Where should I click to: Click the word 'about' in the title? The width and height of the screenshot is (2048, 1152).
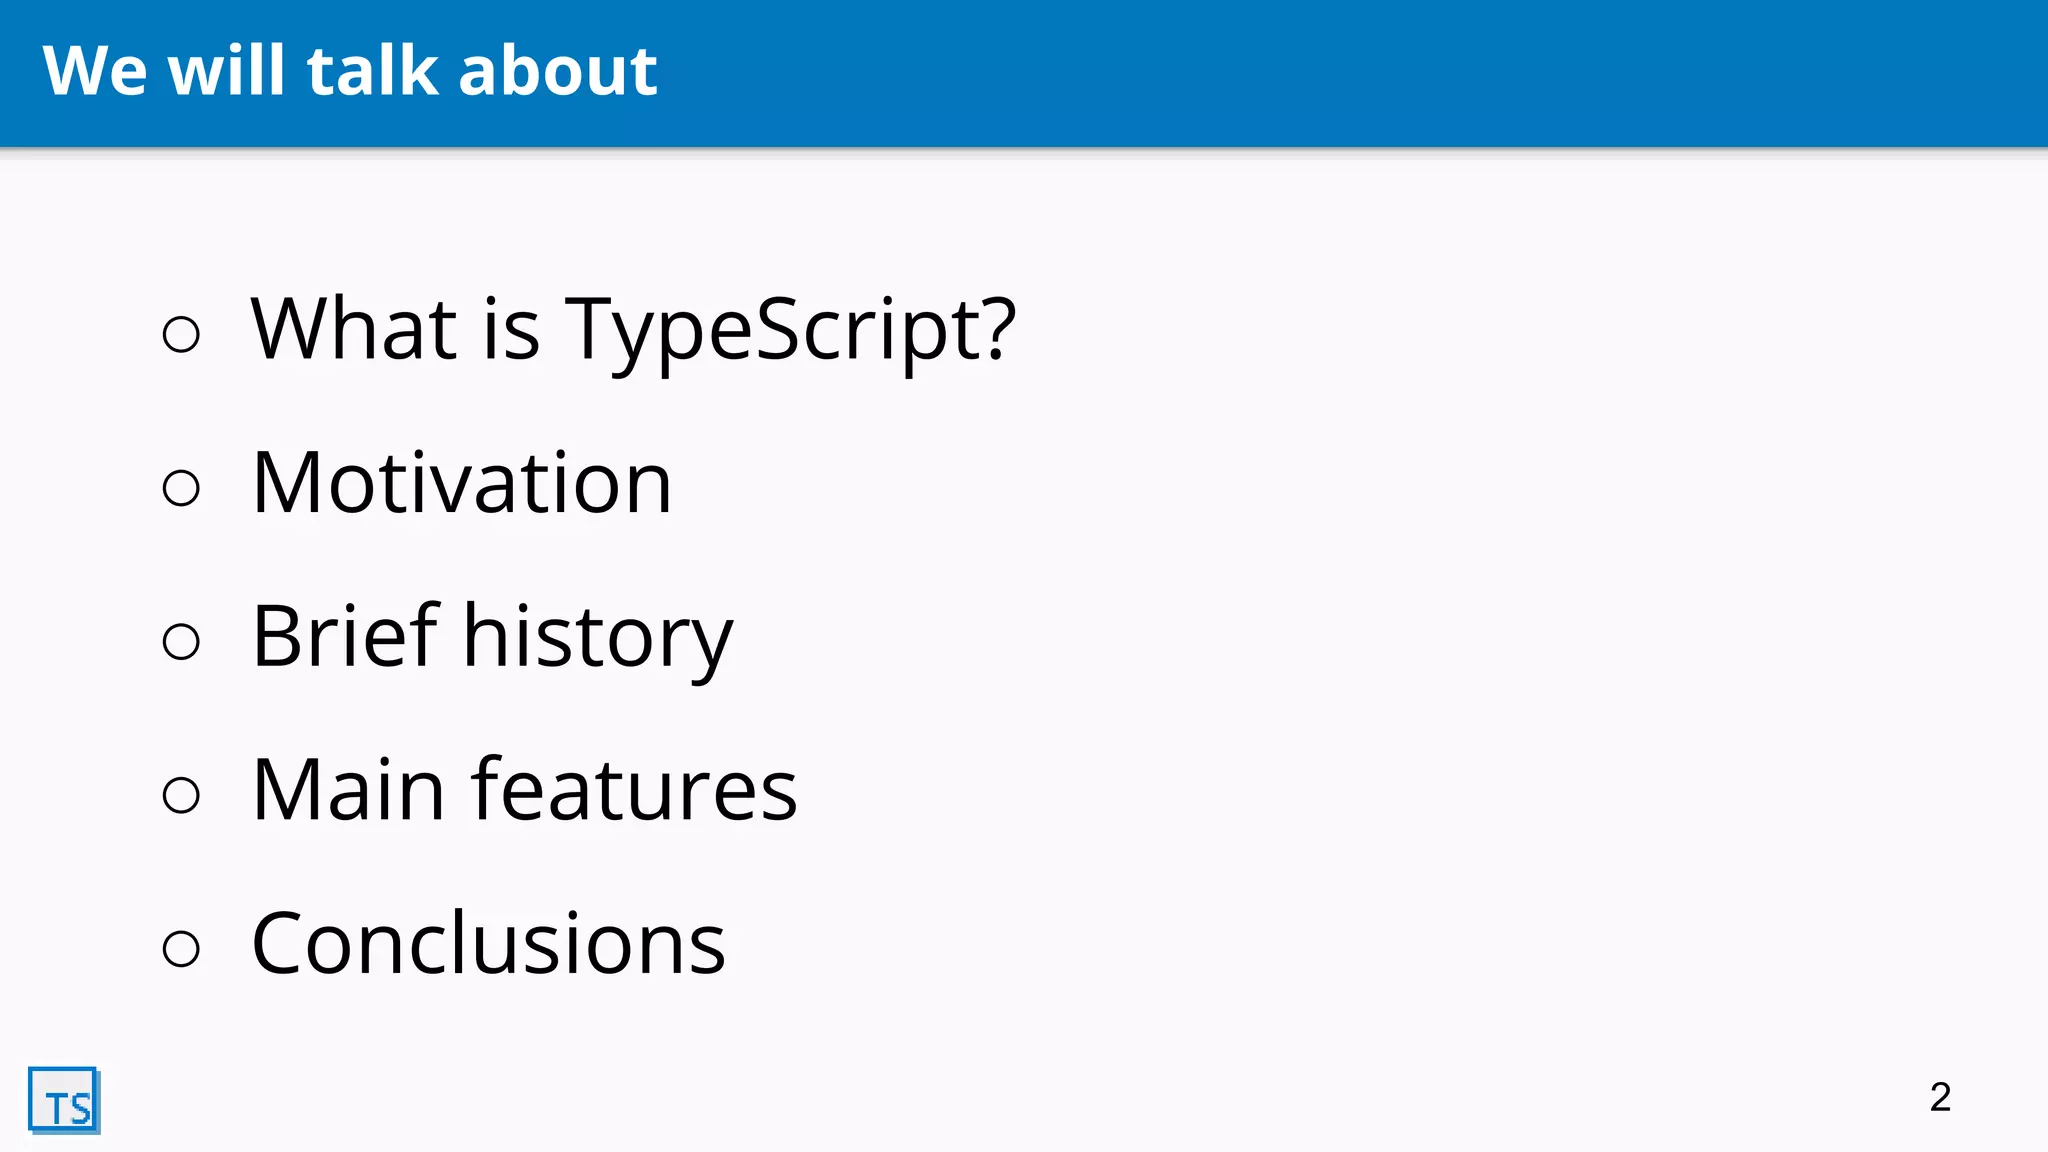557,71
